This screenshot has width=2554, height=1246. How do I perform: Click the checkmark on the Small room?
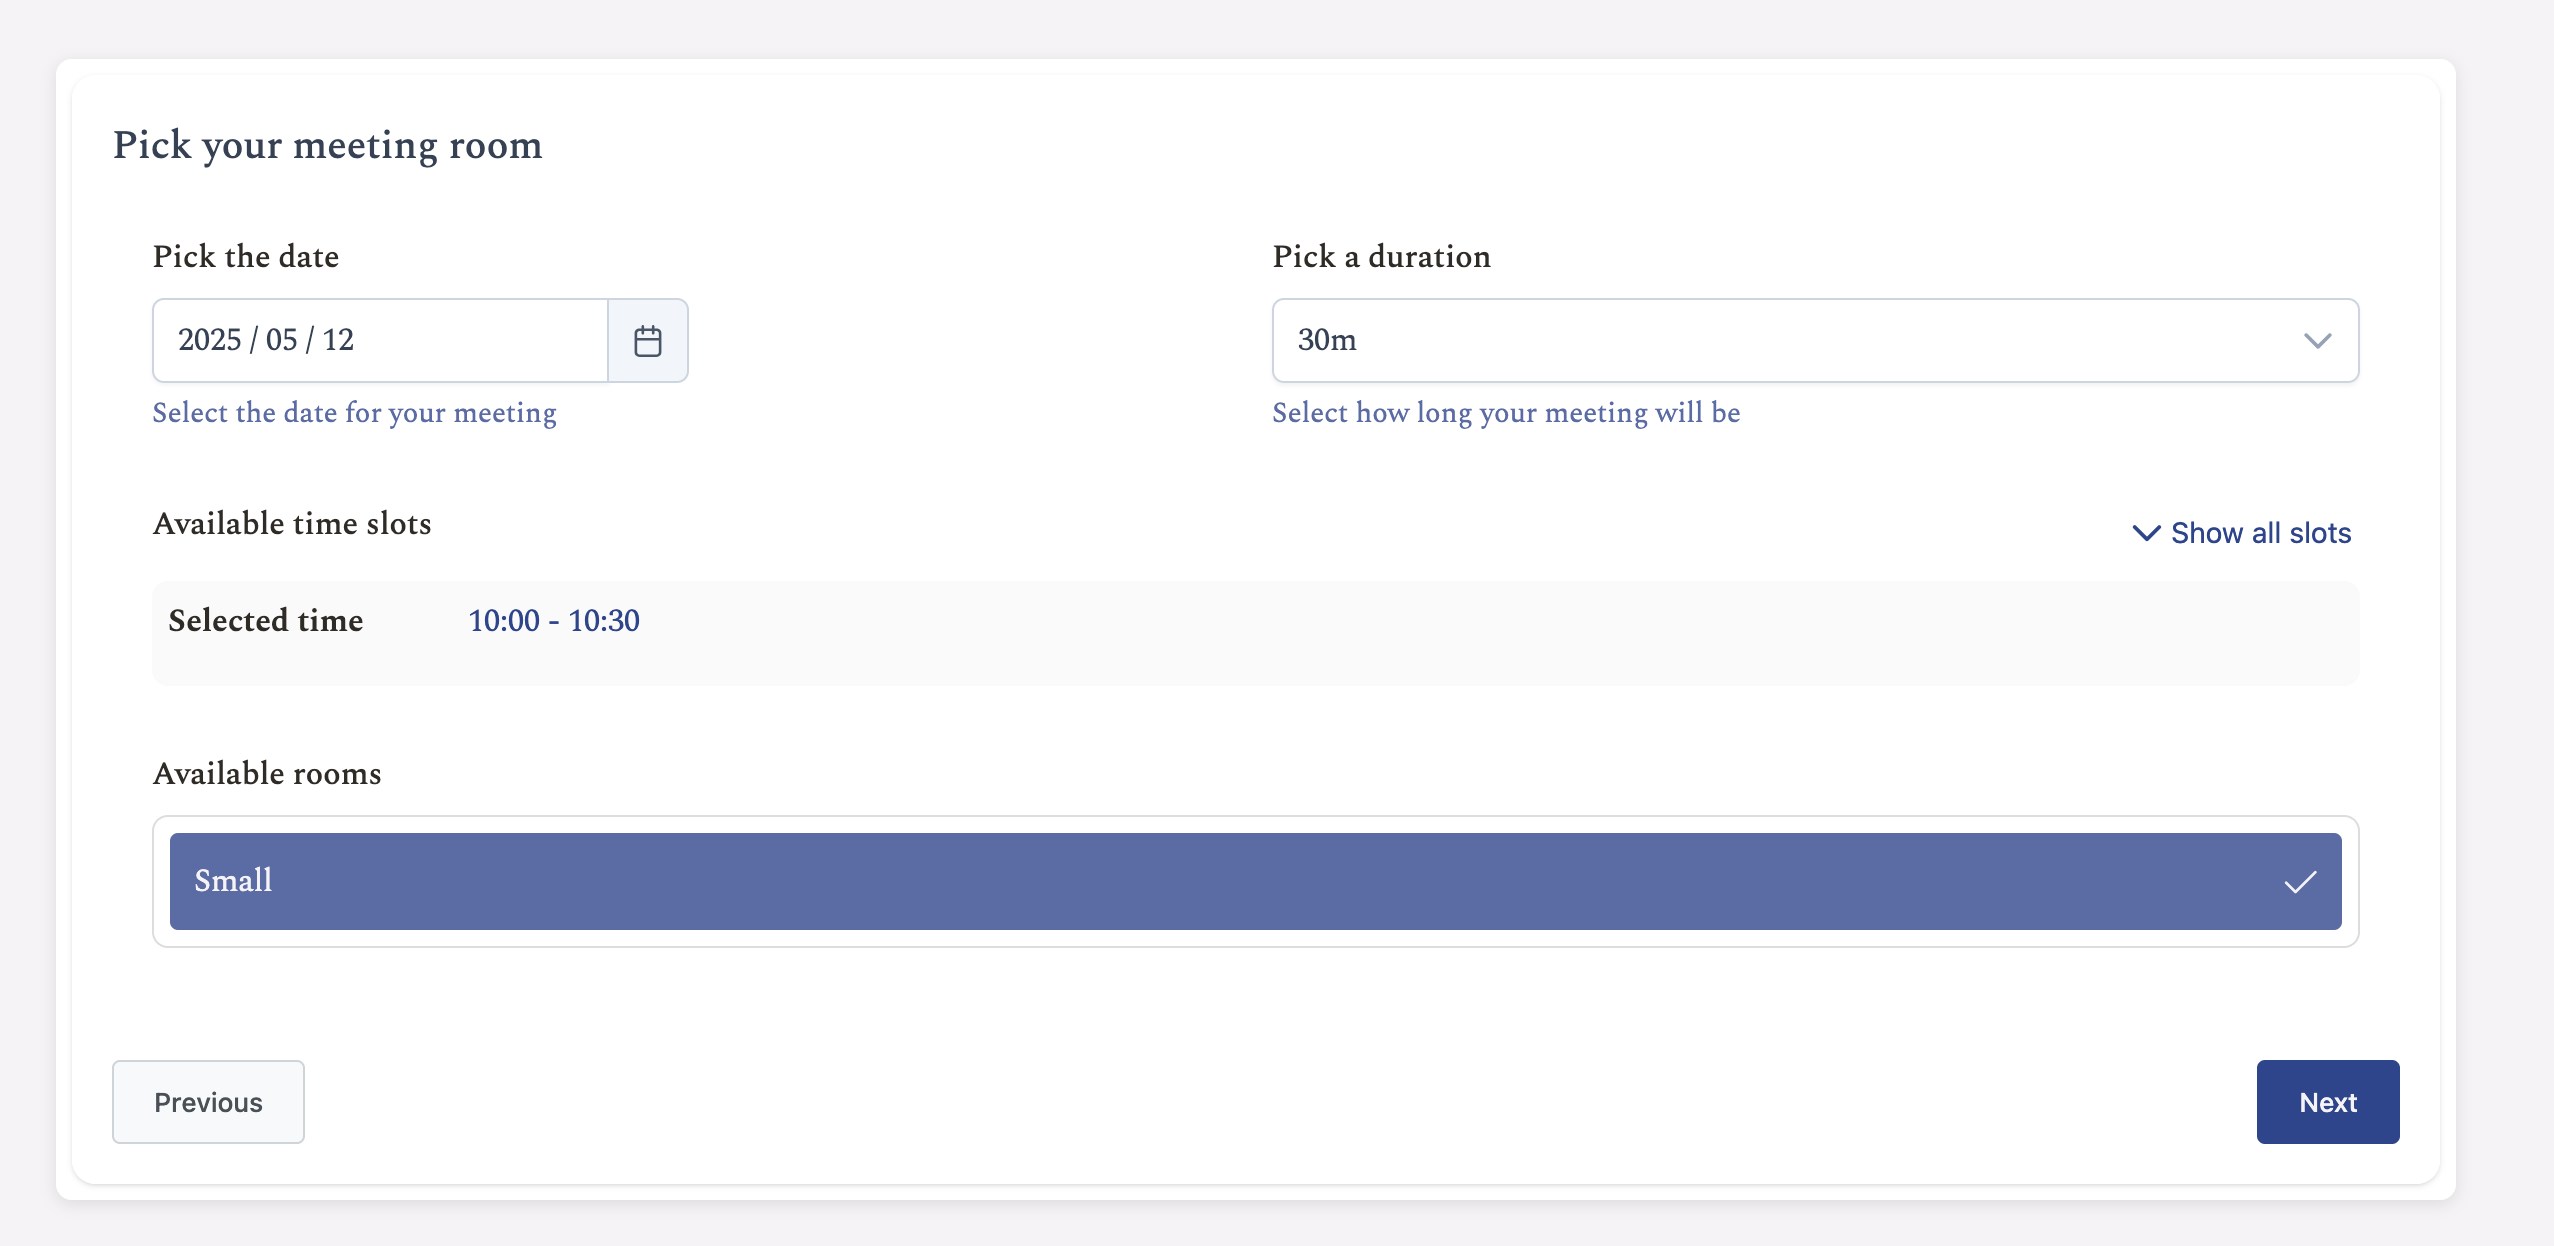2300,882
